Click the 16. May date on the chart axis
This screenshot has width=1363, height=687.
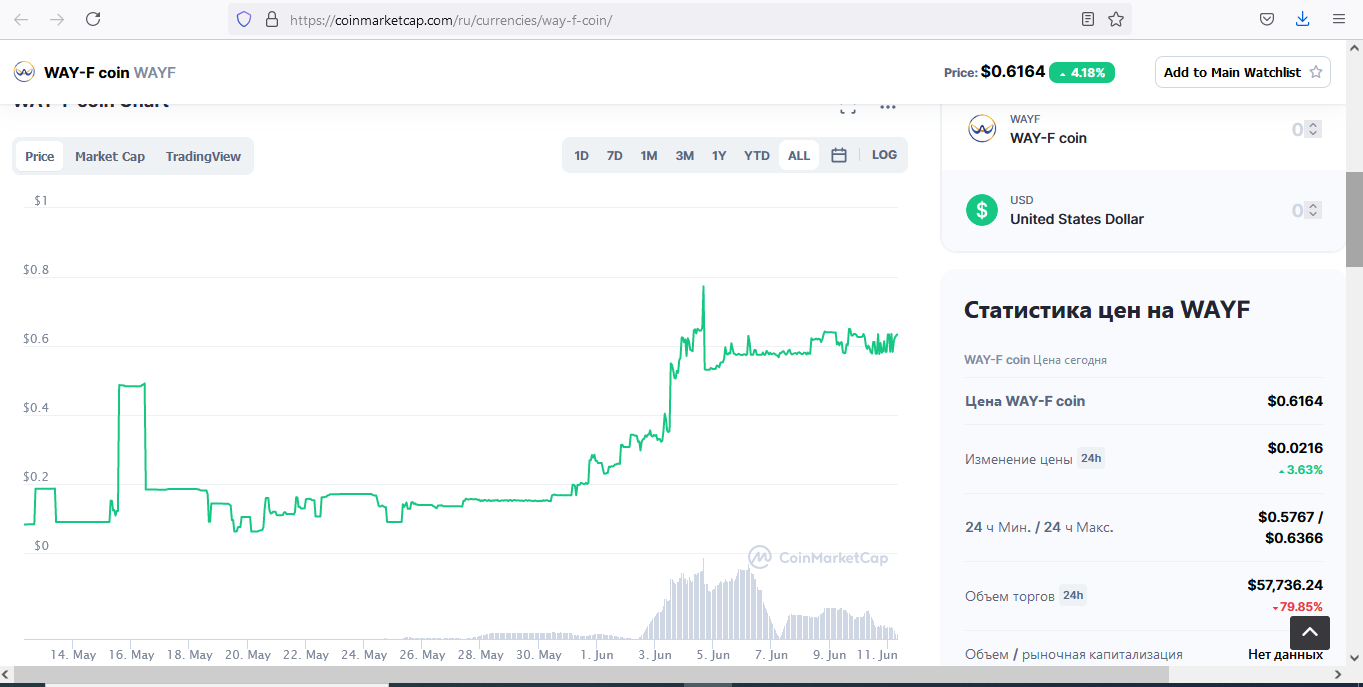point(132,655)
